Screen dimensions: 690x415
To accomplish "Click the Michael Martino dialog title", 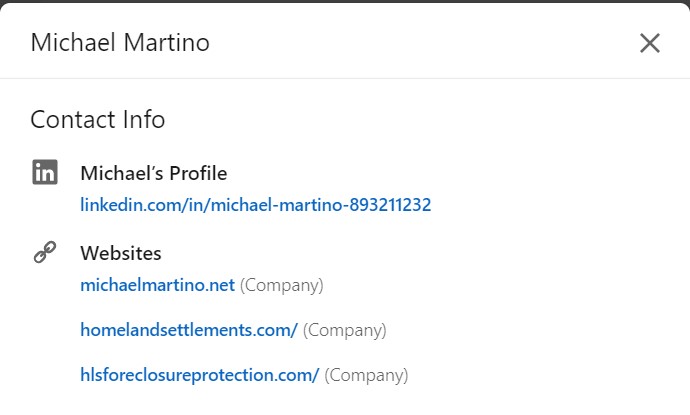I will [120, 43].
